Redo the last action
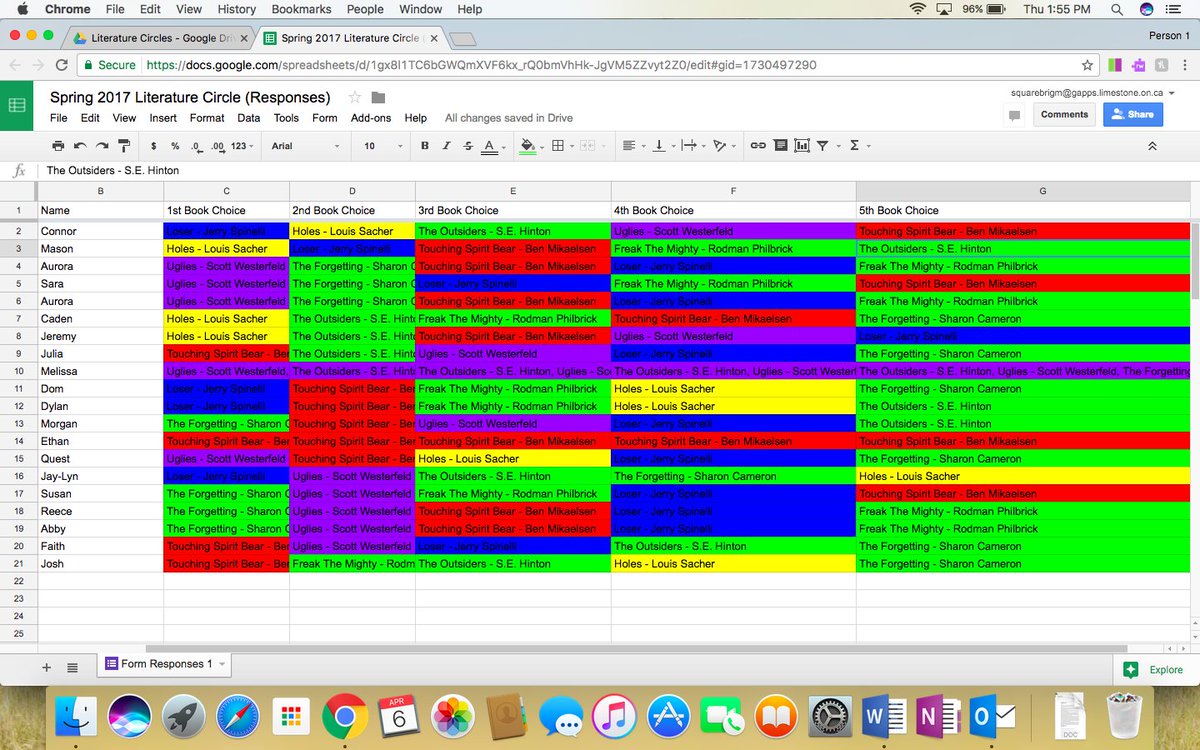Image resolution: width=1200 pixels, height=750 pixels. click(101, 146)
